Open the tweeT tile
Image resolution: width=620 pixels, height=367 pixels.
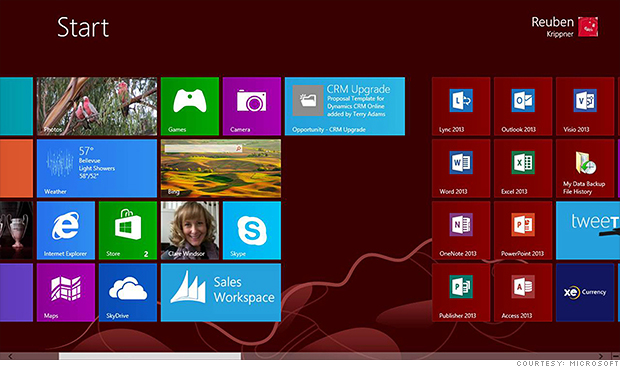(588, 230)
